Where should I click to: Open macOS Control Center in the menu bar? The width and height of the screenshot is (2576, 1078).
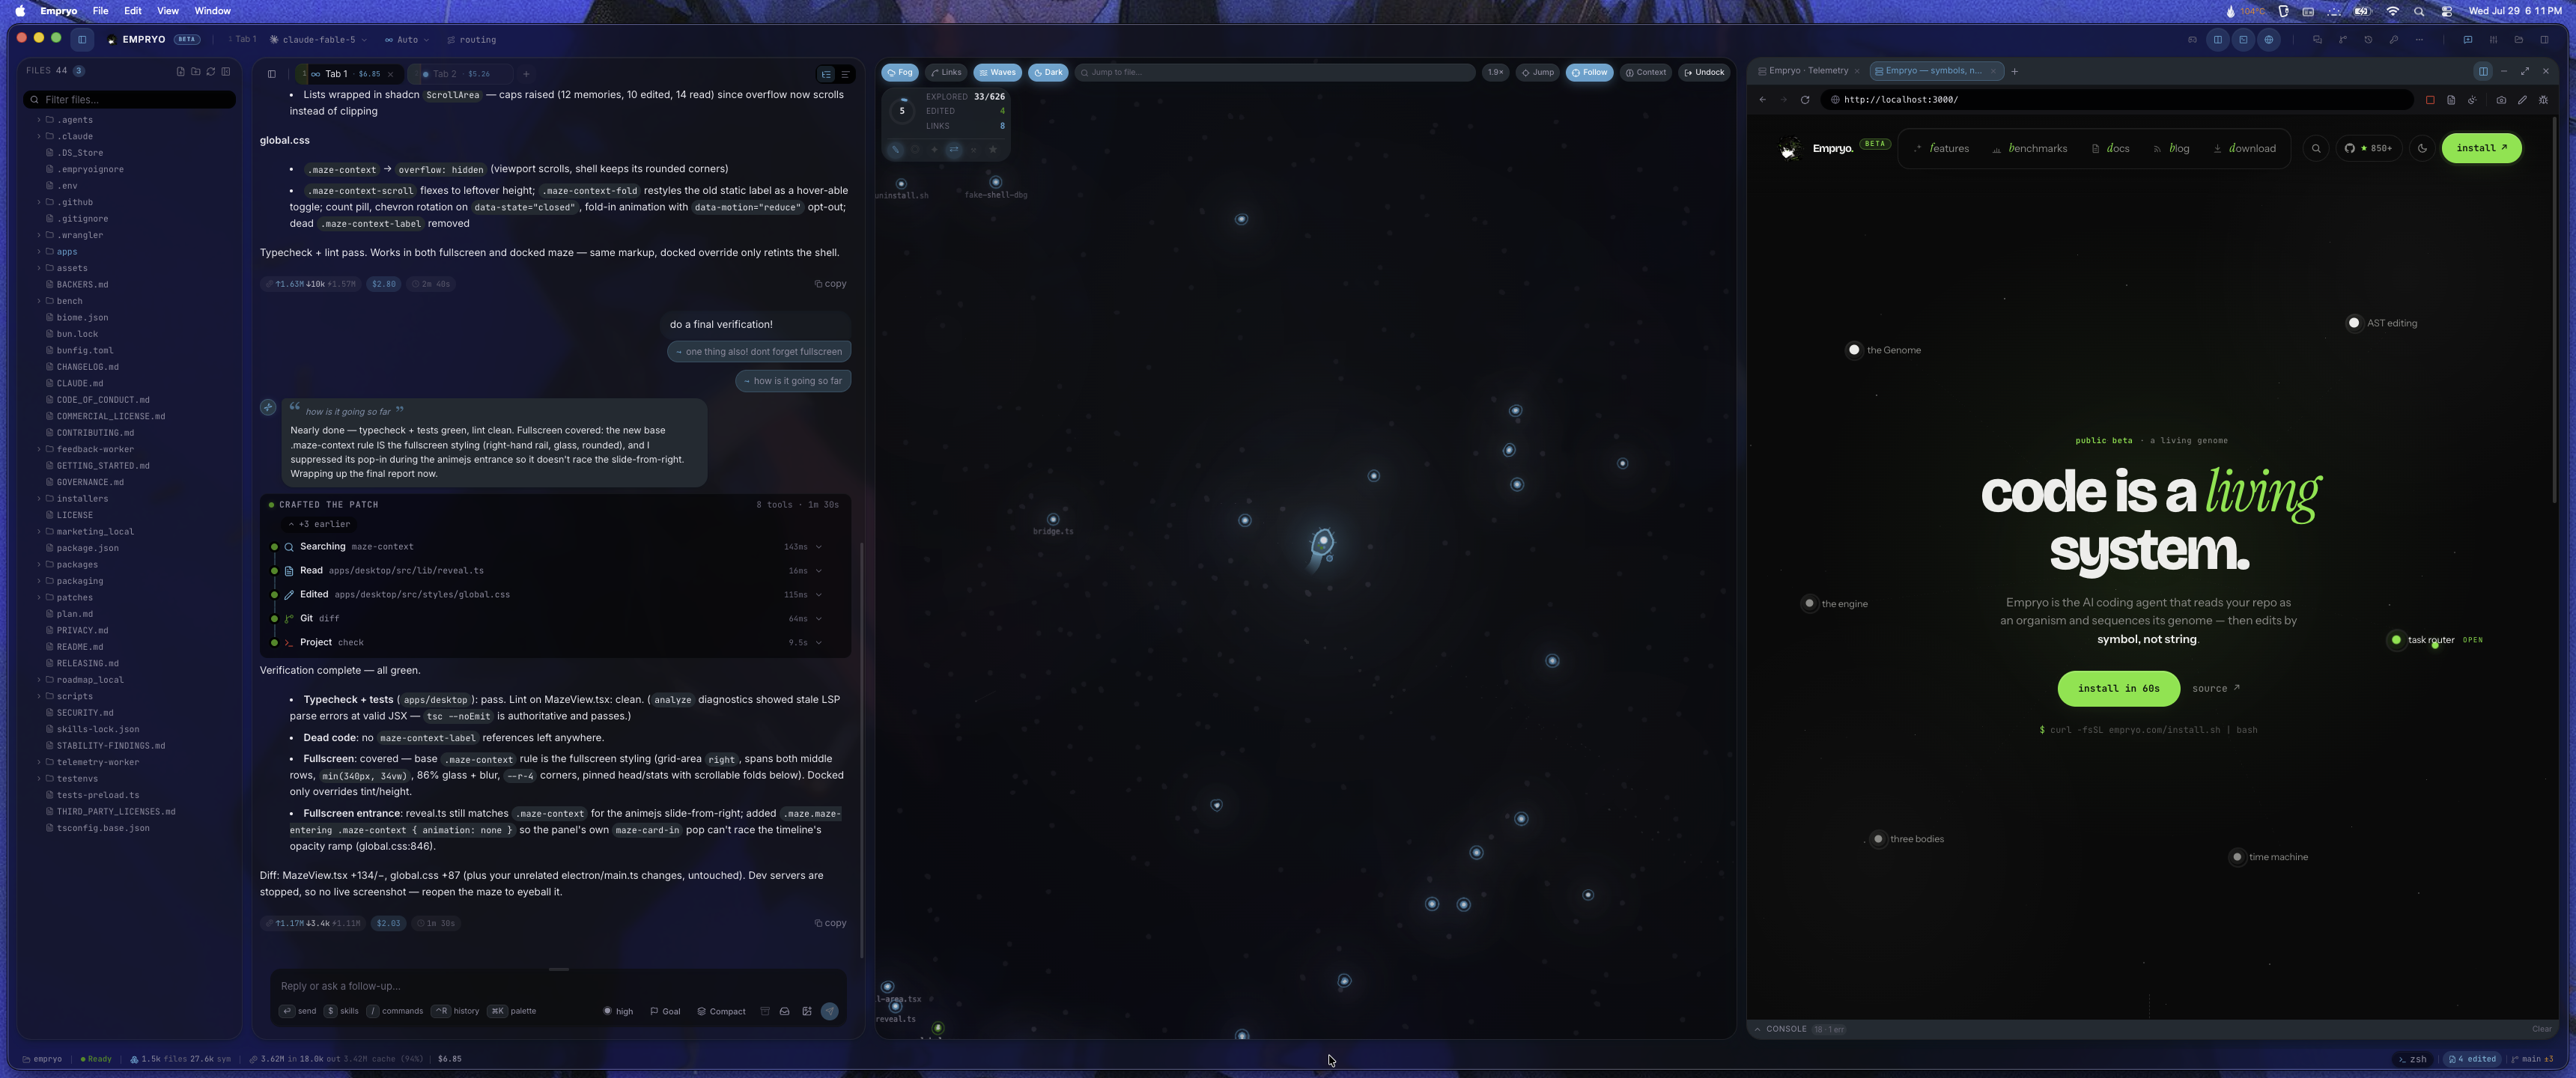2447,11
